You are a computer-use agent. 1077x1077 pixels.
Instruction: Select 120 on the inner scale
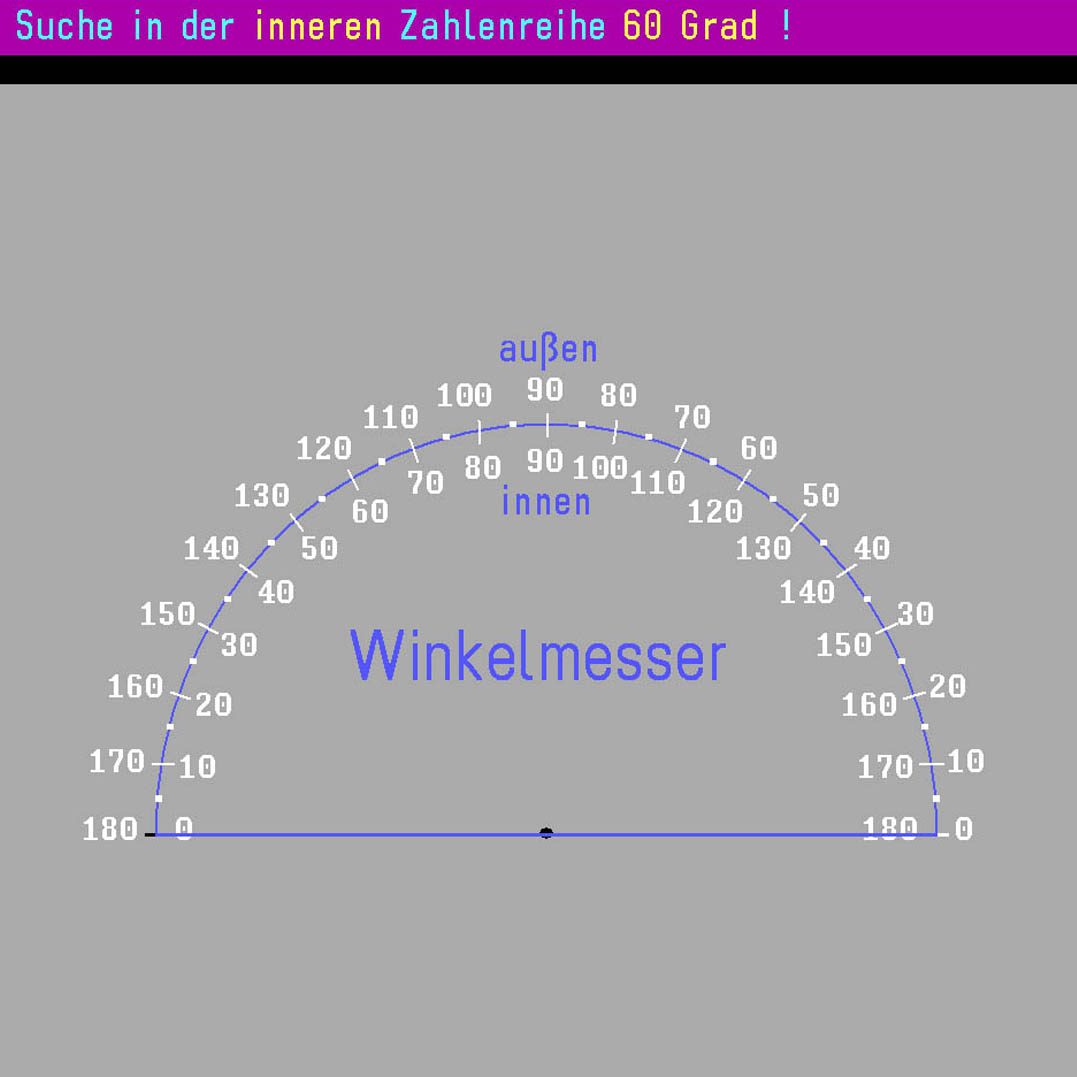tap(715, 512)
